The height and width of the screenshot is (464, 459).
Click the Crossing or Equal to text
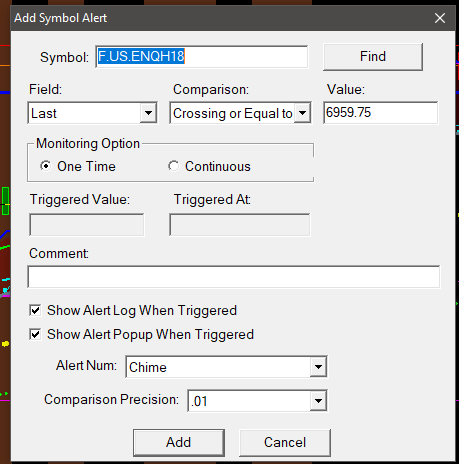pyautogui.click(x=233, y=113)
